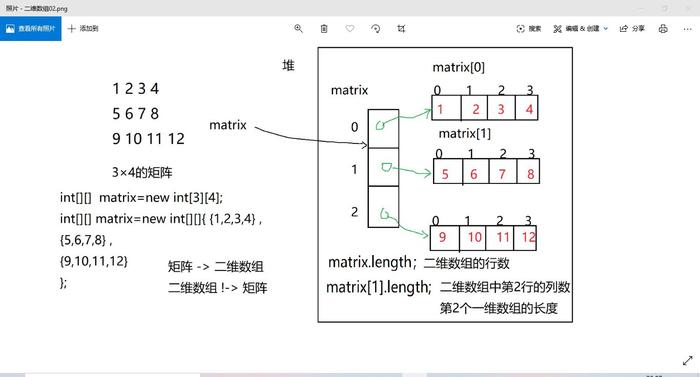Click the label matrix[1] above the second array
The image size is (700, 377).
click(465, 134)
